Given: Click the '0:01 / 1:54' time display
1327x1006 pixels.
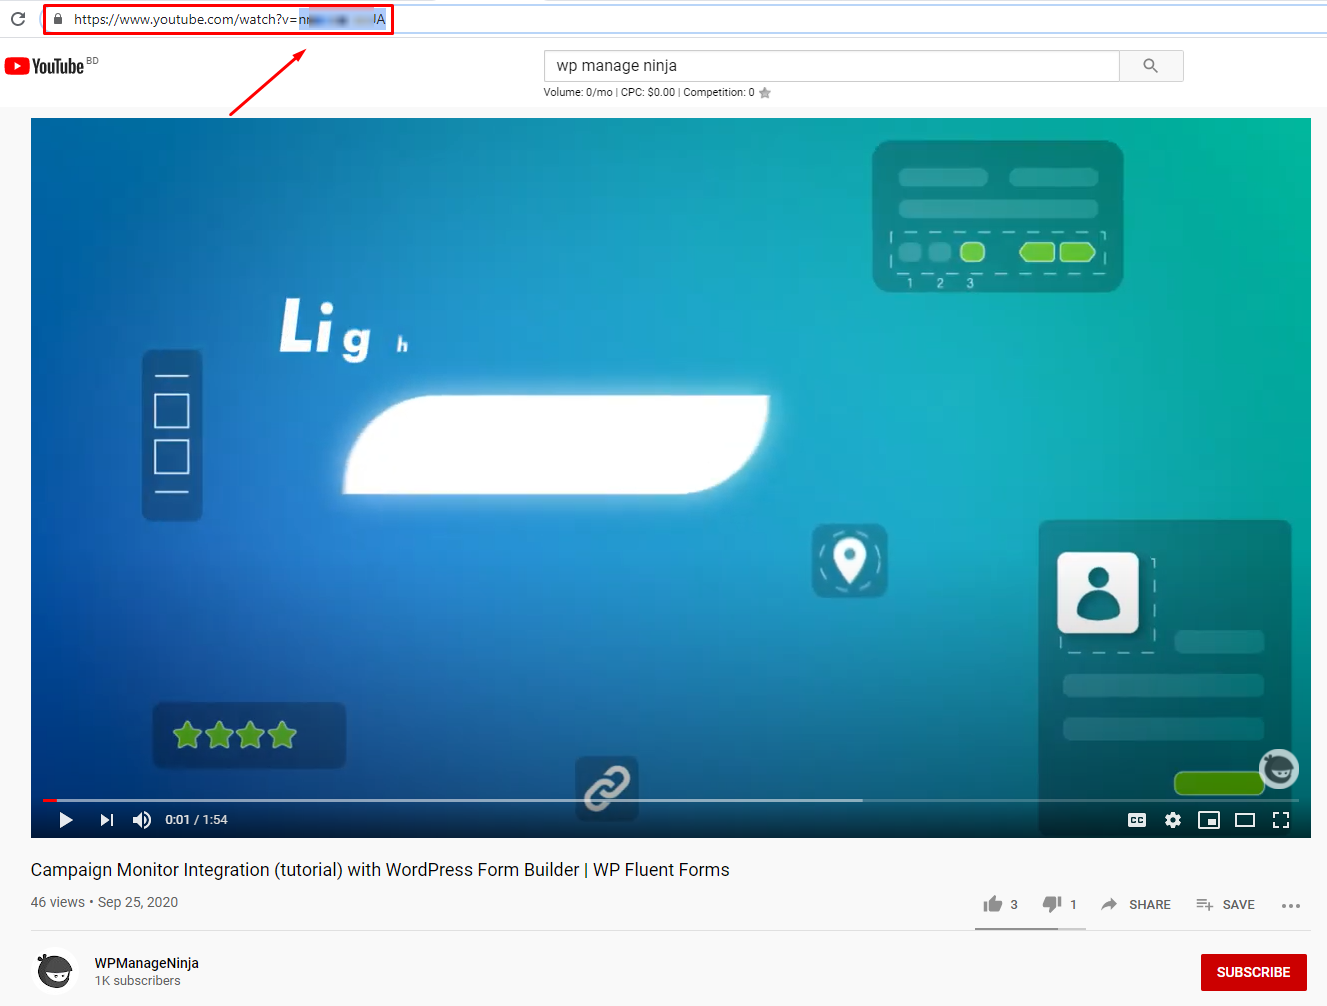Looking at the screenshot, I should point(197,820).
